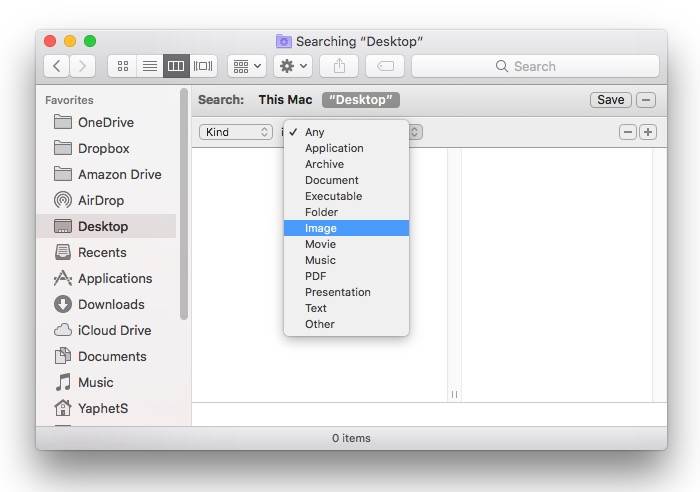
Task: Switch to list view
Action: click(150, 67)
